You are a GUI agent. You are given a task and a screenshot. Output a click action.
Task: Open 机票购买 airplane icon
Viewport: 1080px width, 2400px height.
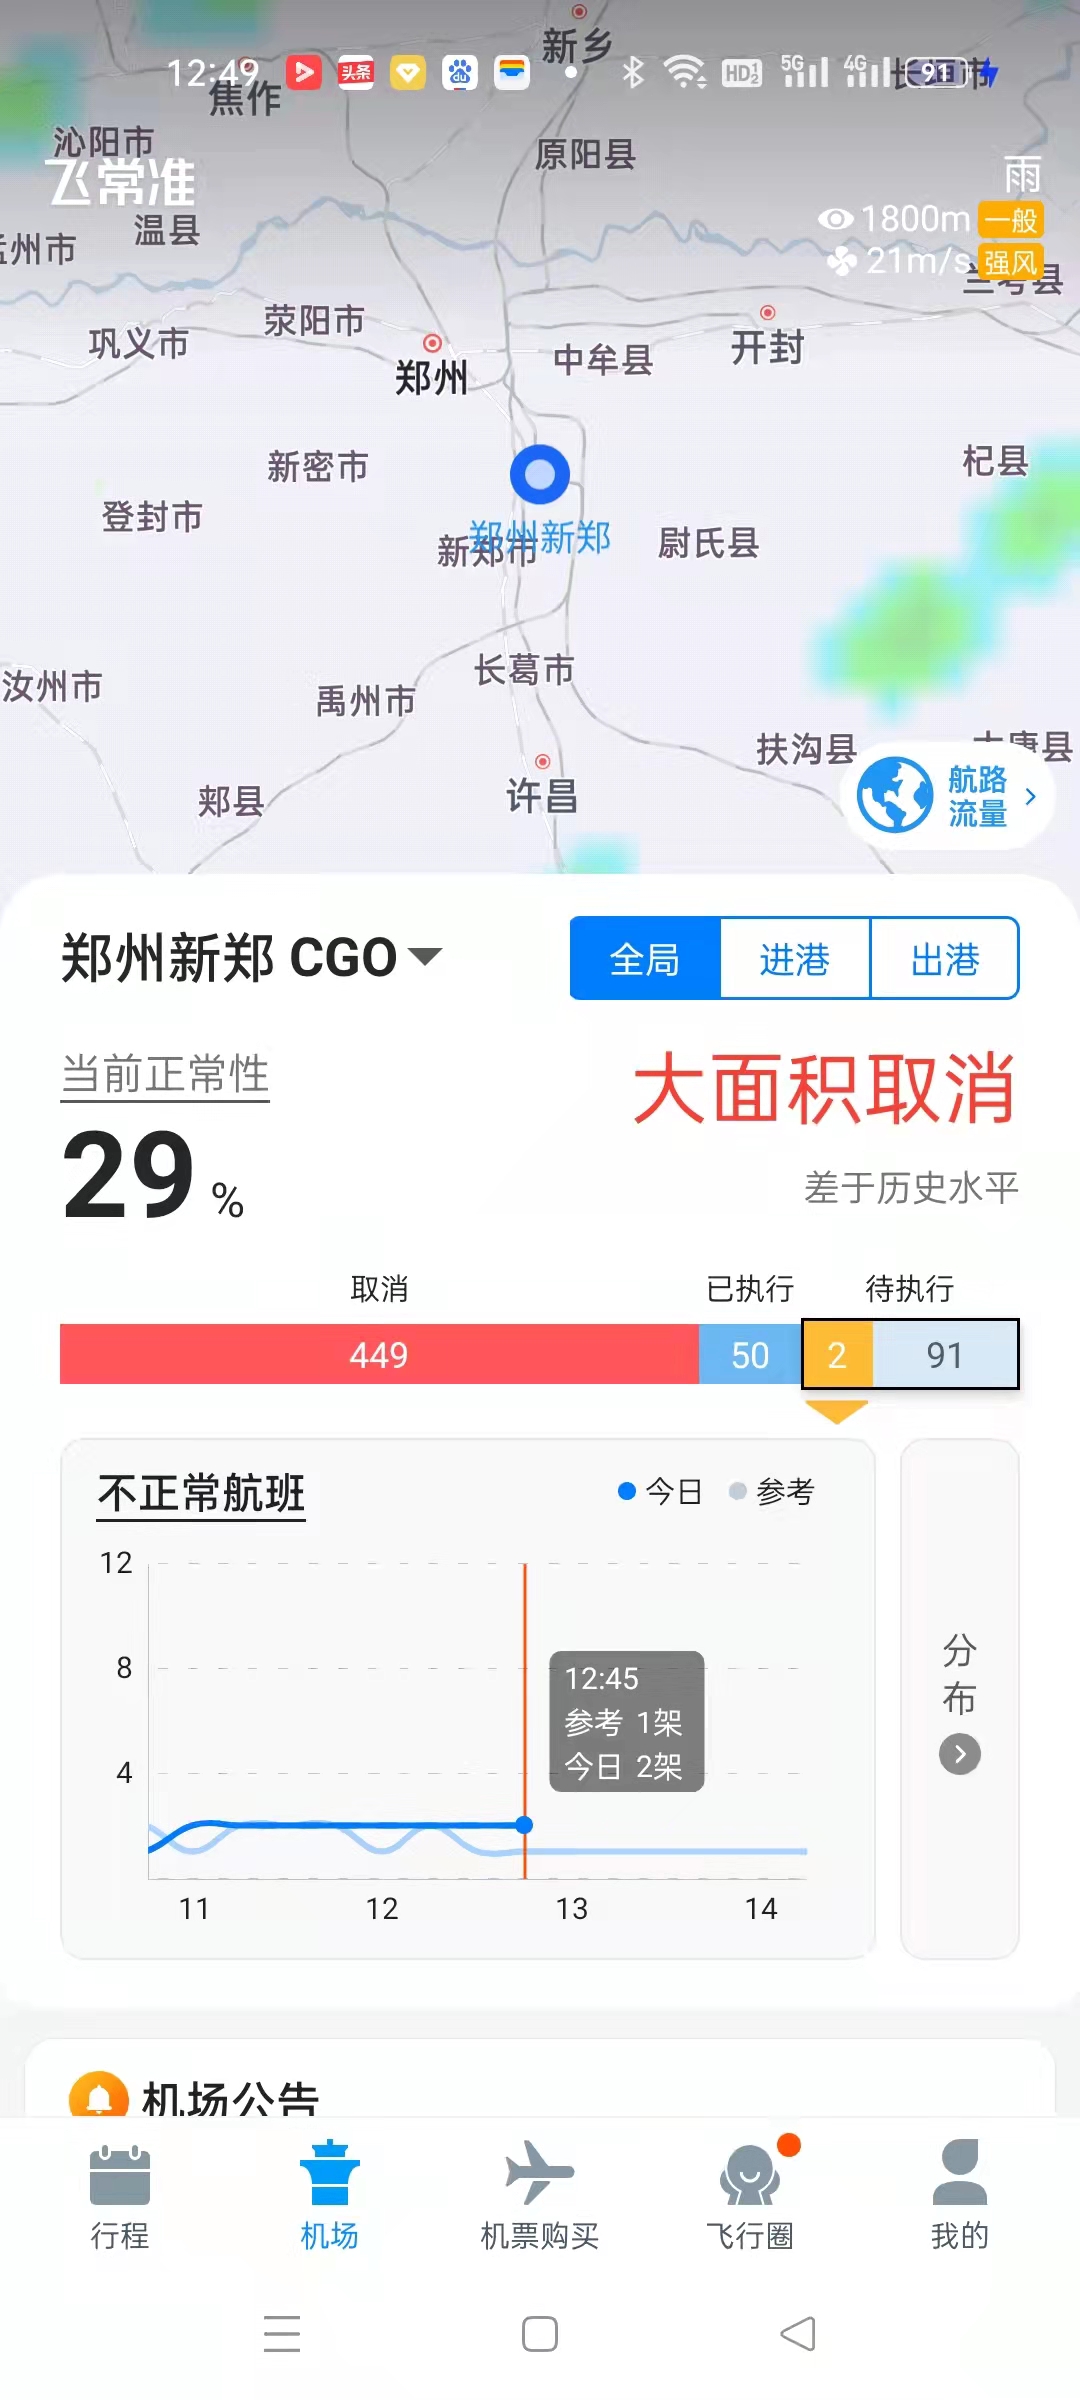click(539, 2172)
